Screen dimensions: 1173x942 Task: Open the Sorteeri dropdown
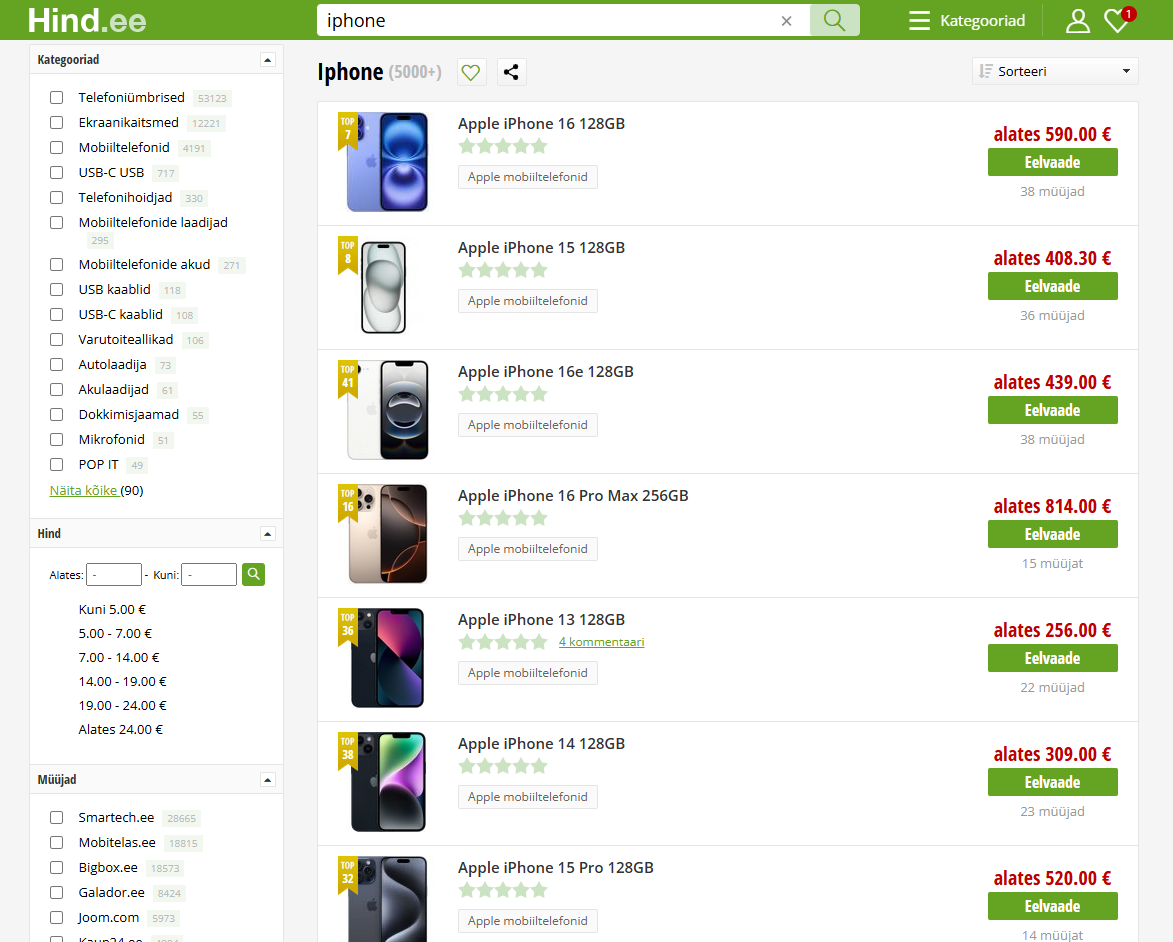point(1055,71)
